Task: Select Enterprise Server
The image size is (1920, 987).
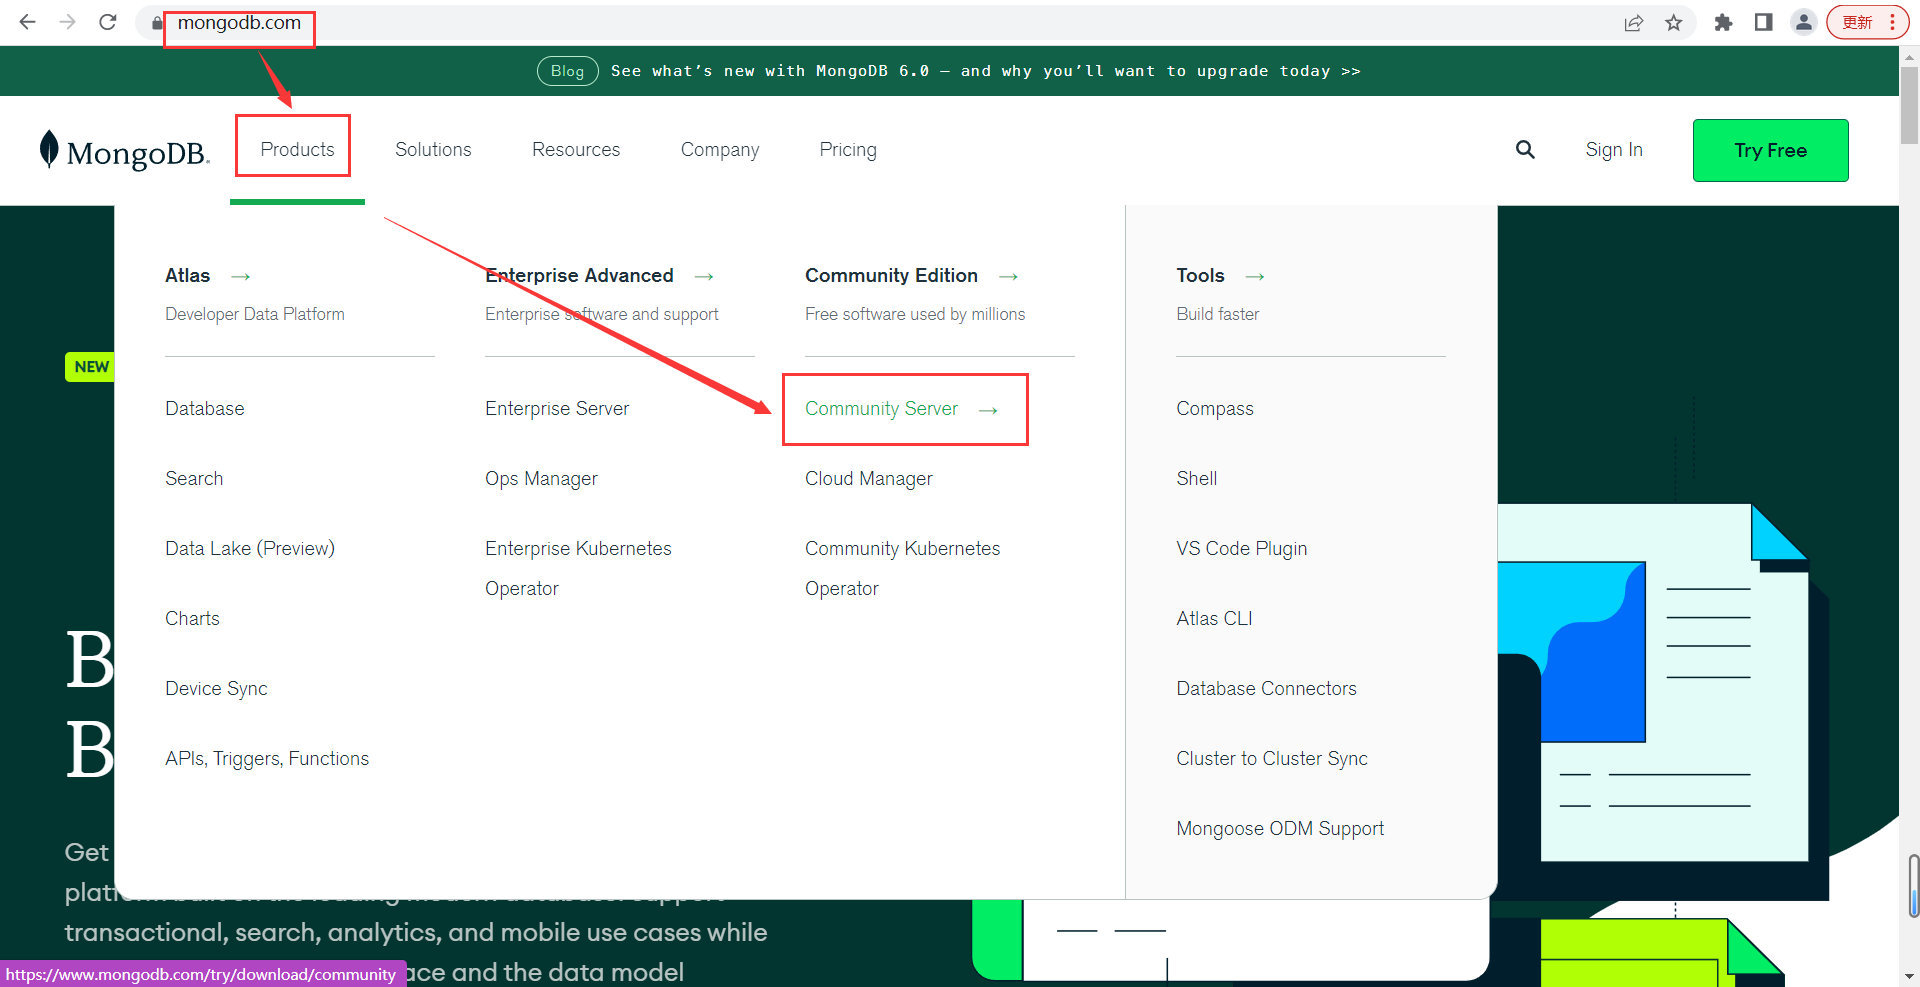Action: 557,408
